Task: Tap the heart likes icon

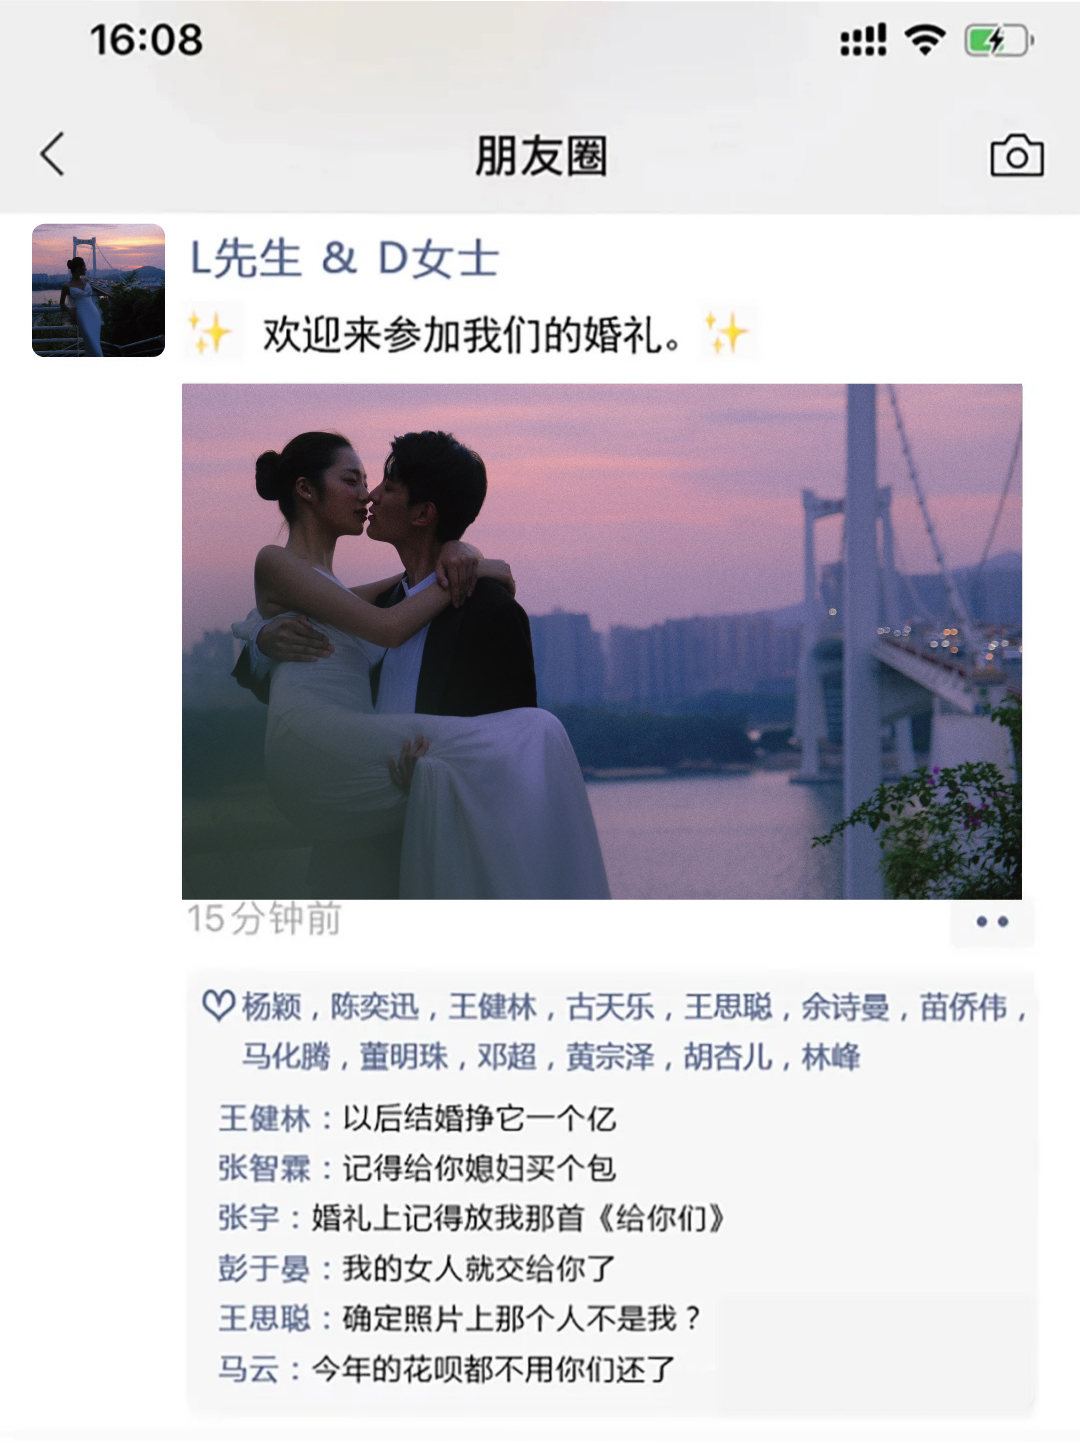Action: [217, 1005]
